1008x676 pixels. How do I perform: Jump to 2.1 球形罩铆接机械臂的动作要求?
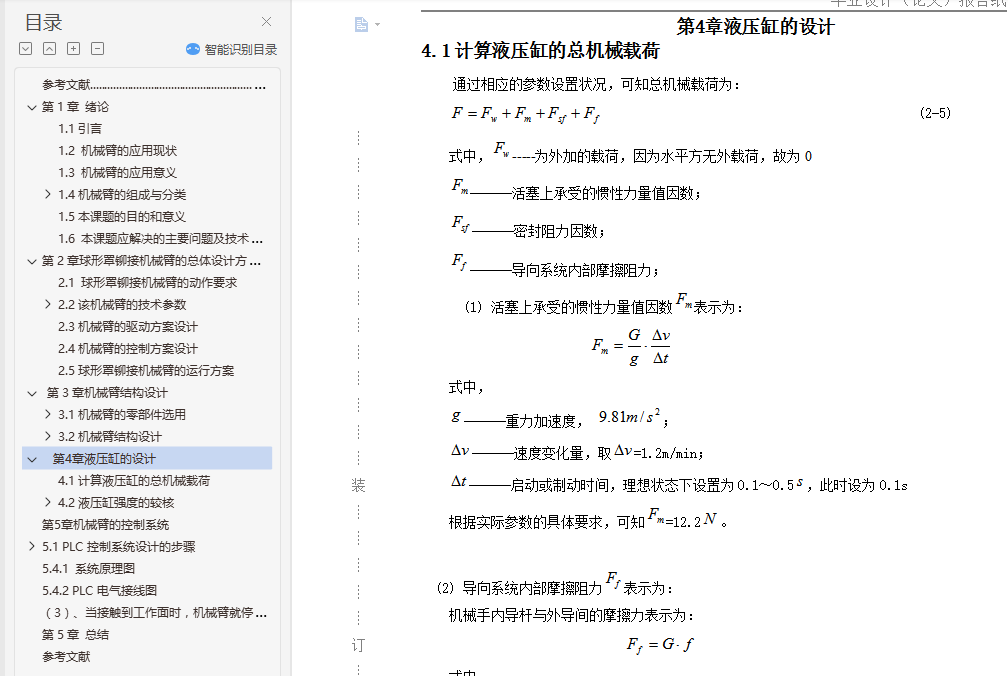[x=147, y=282]
